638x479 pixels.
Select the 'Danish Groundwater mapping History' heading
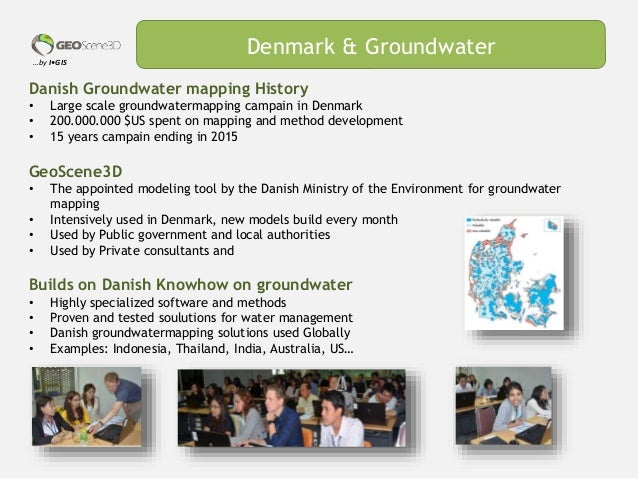[x=168, y=88]
